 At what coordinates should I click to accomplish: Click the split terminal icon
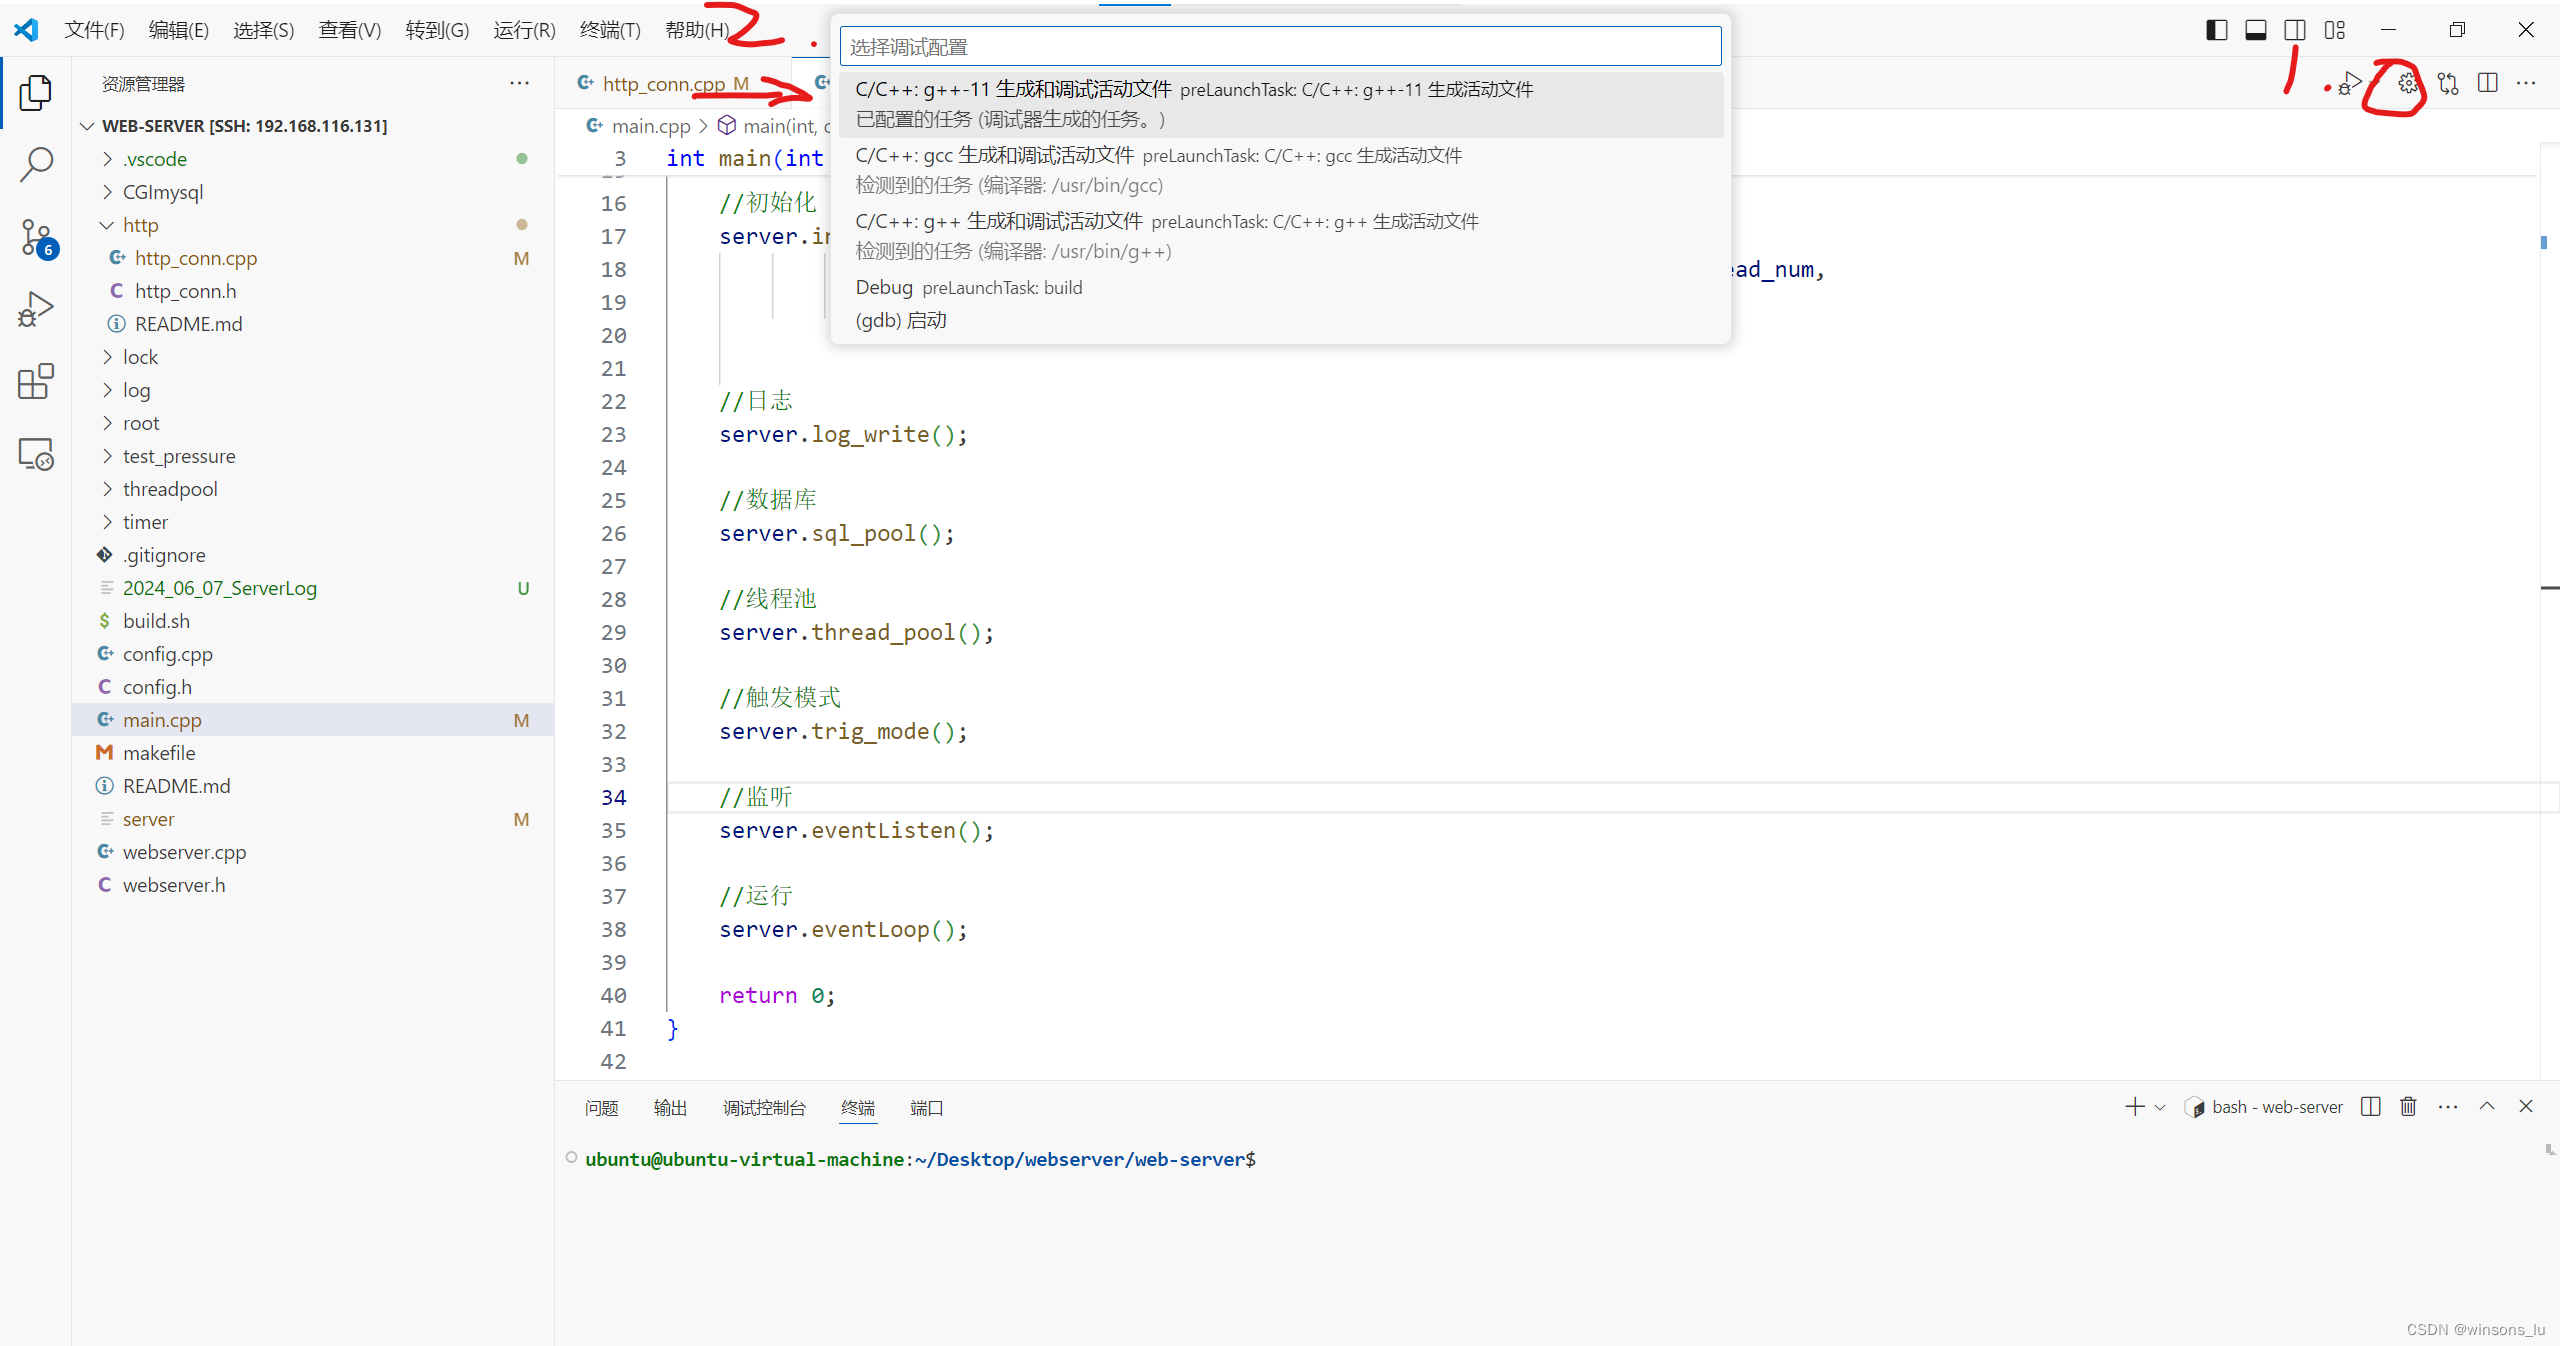tap(2371, 1106)
